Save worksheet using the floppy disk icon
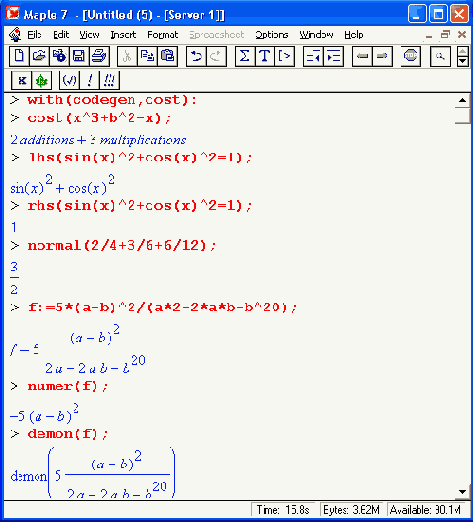 point(79,56)
